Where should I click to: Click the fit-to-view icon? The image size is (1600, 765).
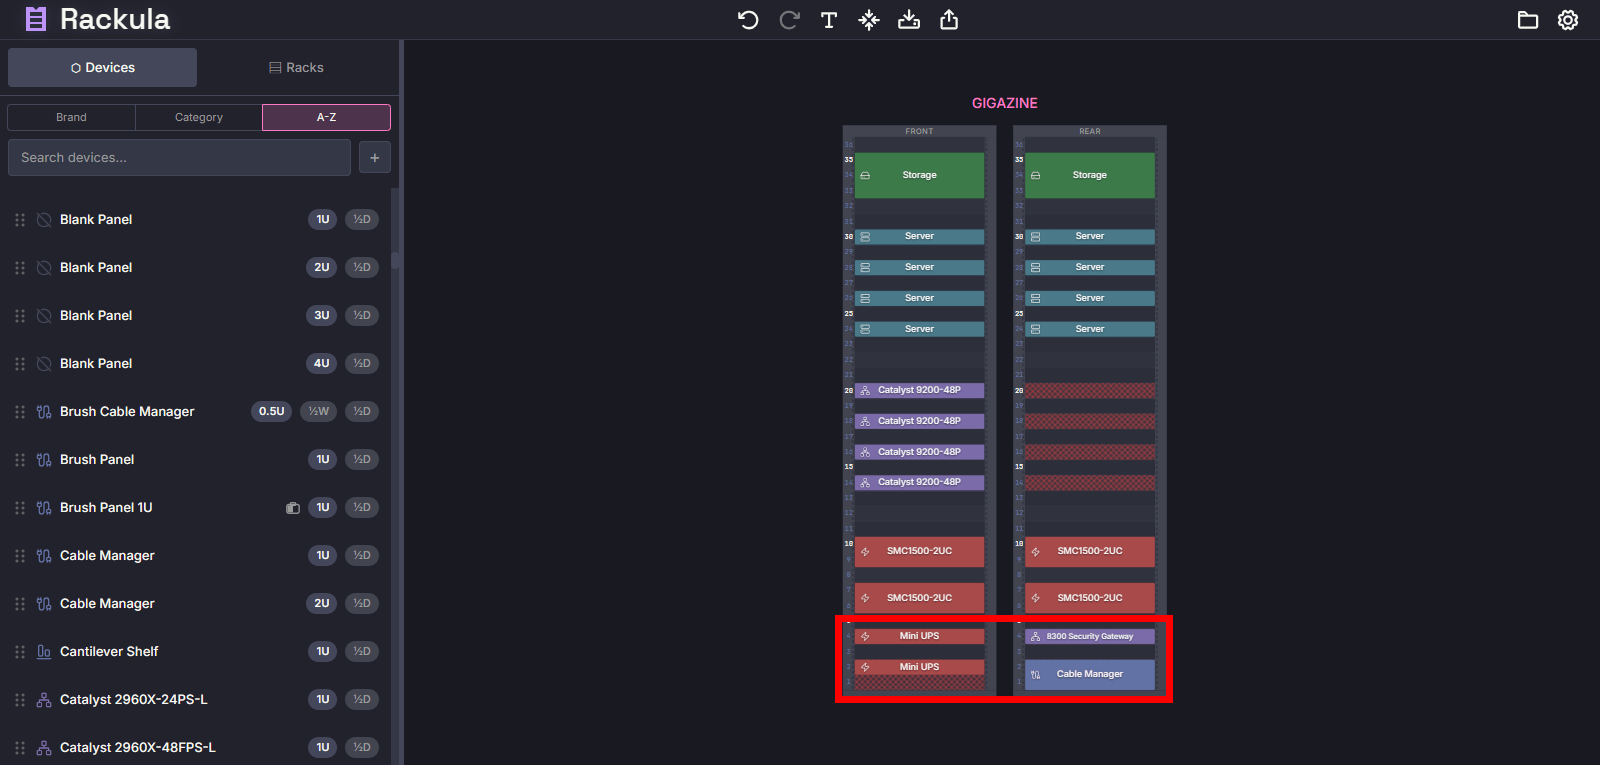pos(869,20)
